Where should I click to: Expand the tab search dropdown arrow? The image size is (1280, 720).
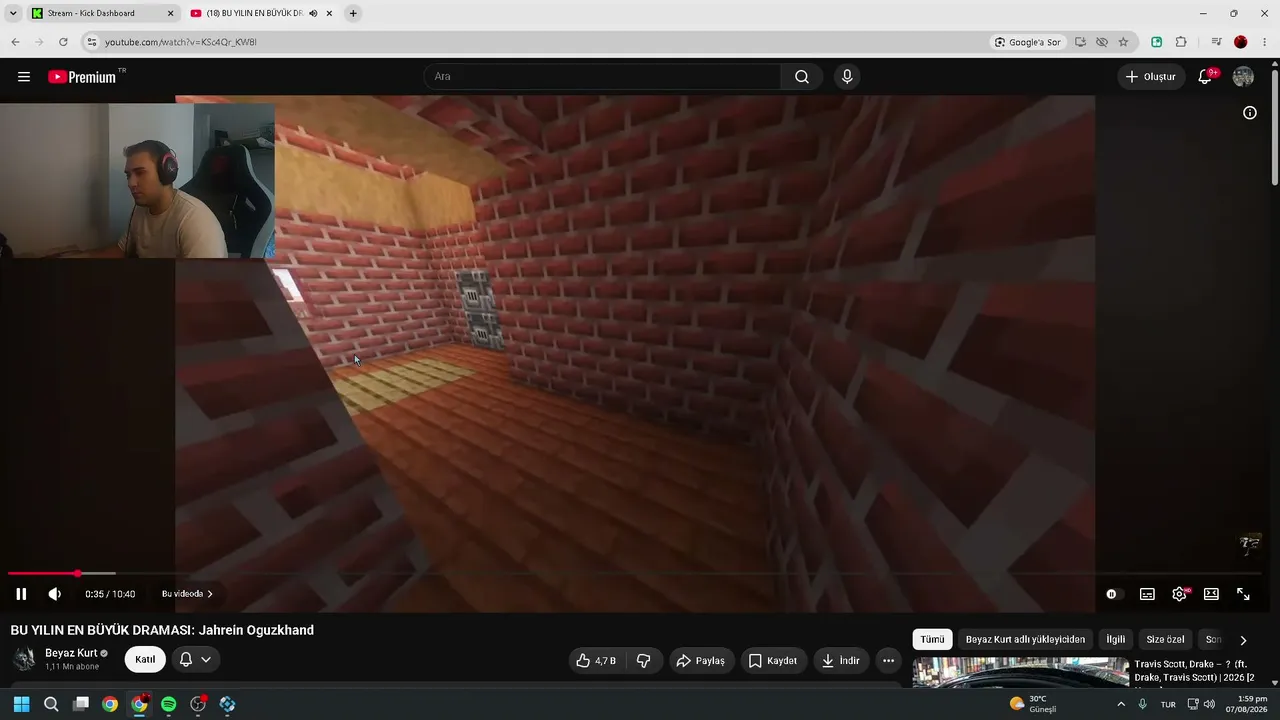(13, 13)
